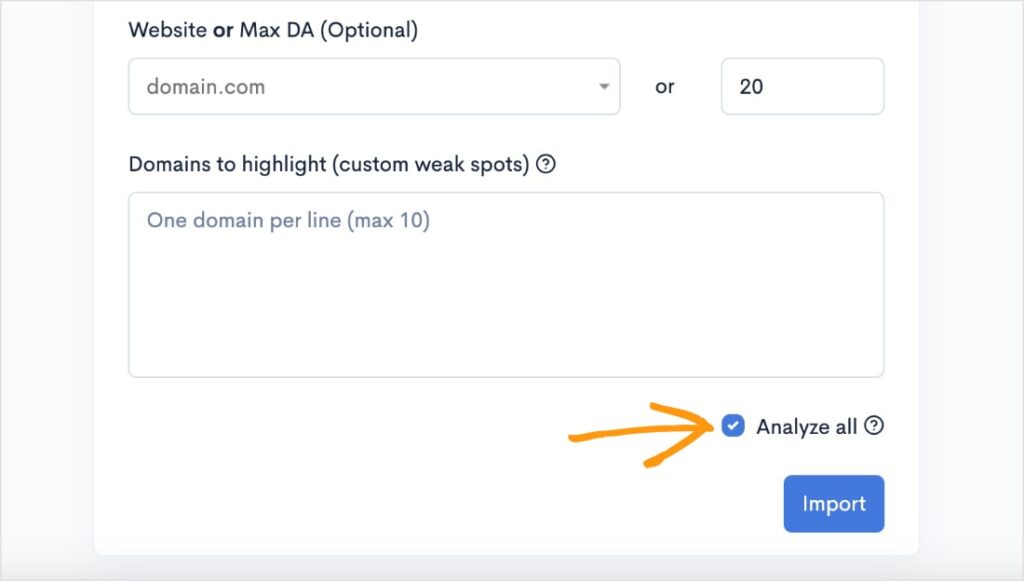Click the Analyze all text label

point(805,426)
